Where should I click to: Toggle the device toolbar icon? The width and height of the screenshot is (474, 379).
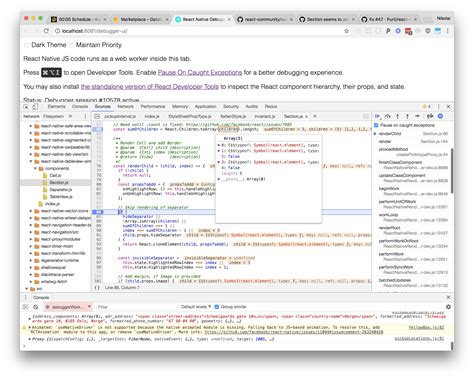coord(35,107)
